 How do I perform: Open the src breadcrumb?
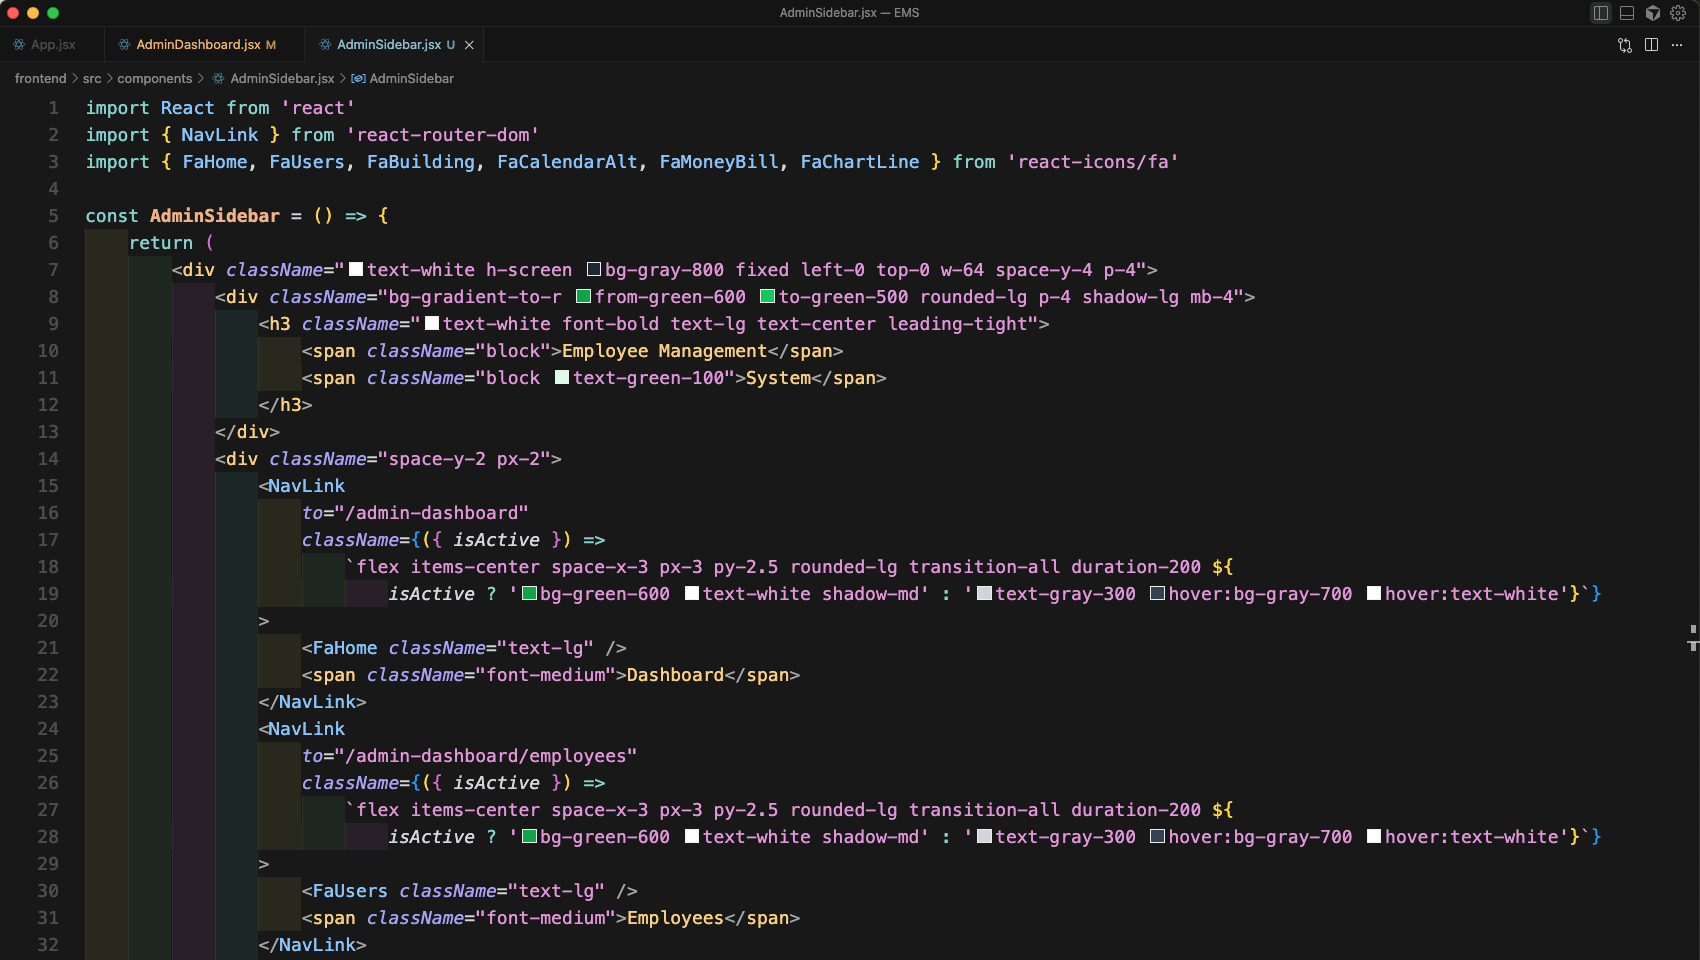click(x=92, y=78)
